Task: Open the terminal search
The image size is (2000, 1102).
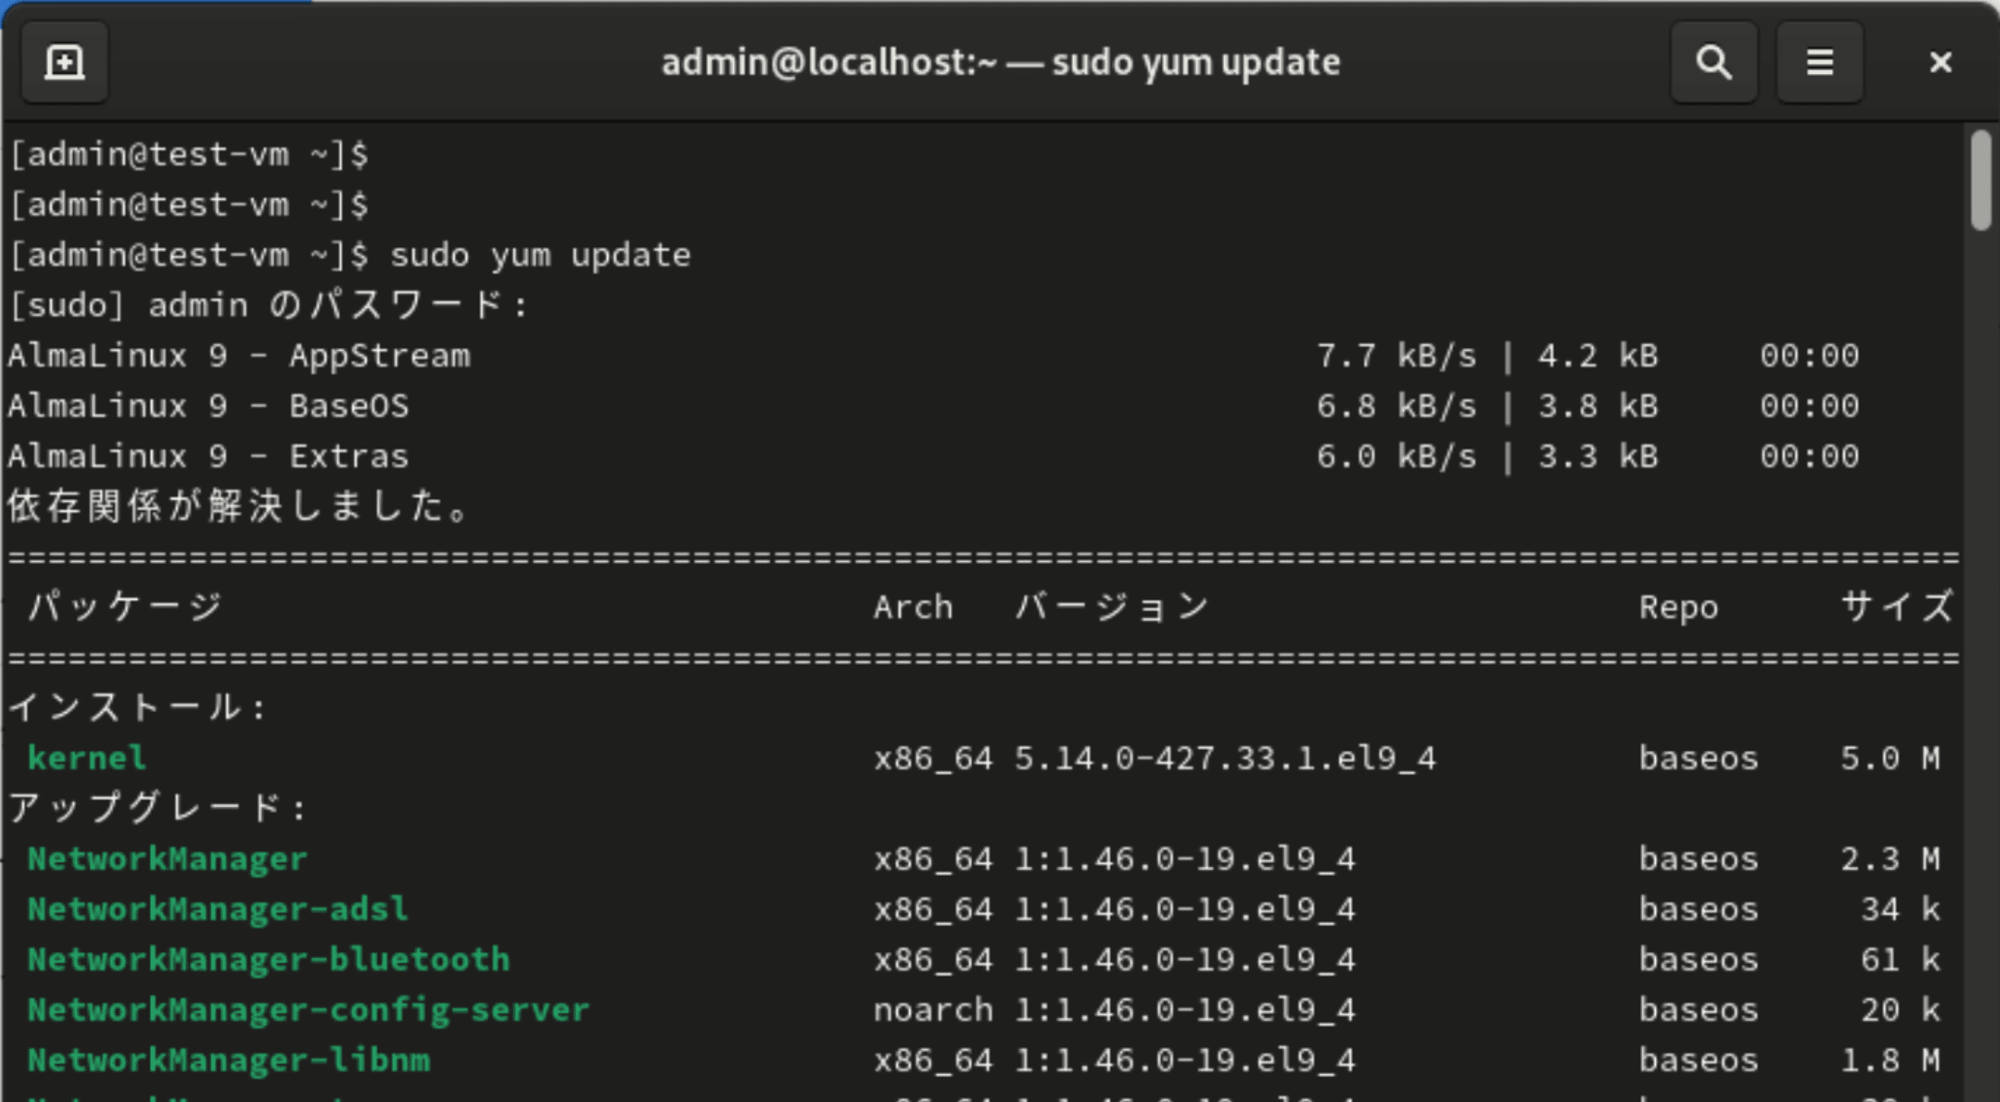Action: click(x=1714, y=62)
